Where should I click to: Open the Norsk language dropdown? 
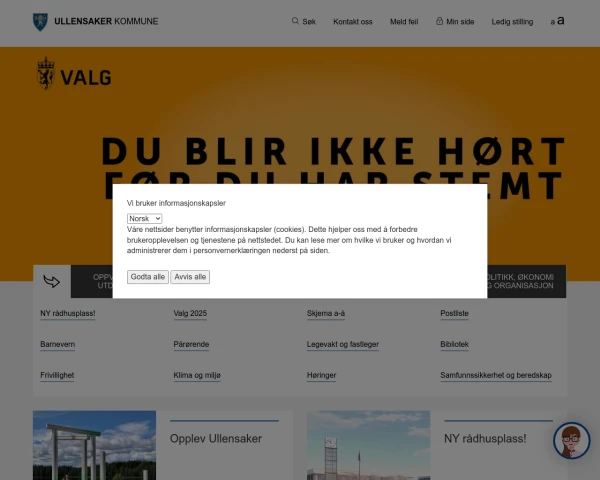tap(144, 218)
